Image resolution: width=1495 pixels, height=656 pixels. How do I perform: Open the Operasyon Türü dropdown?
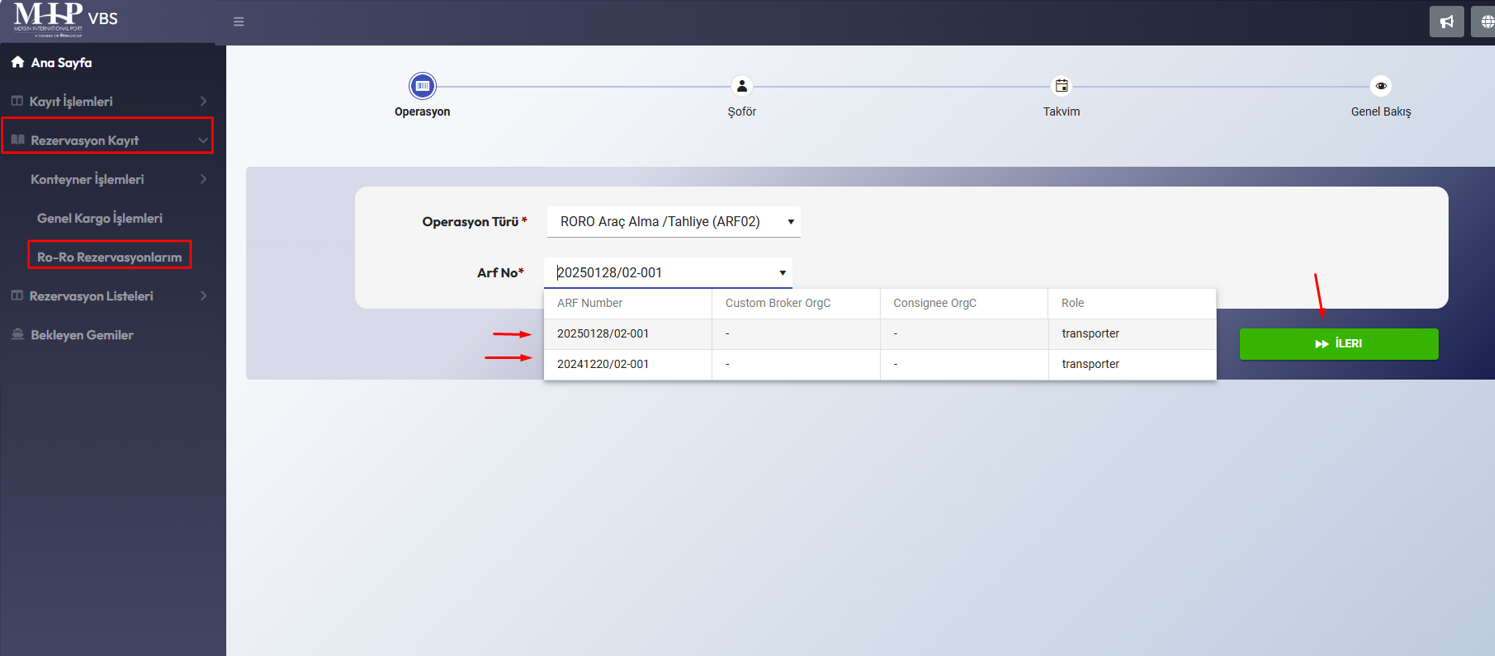pyautogui.click(x=673, y=222)
